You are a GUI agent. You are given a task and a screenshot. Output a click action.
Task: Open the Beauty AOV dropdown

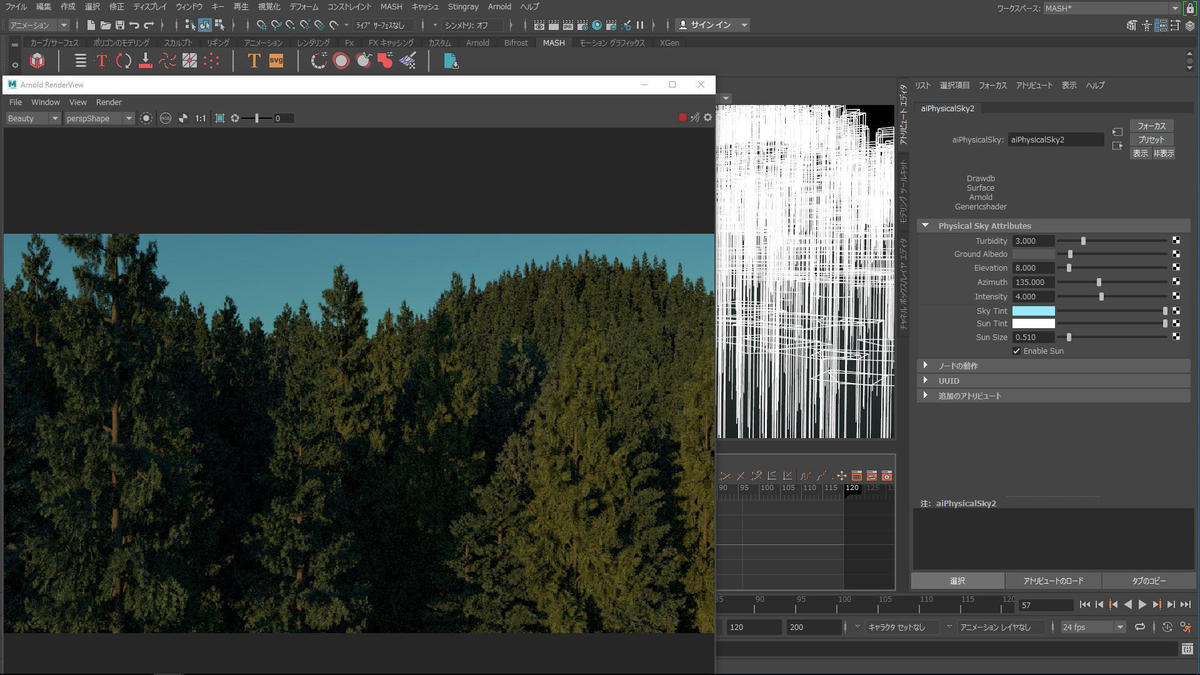[x=33, y=118]
